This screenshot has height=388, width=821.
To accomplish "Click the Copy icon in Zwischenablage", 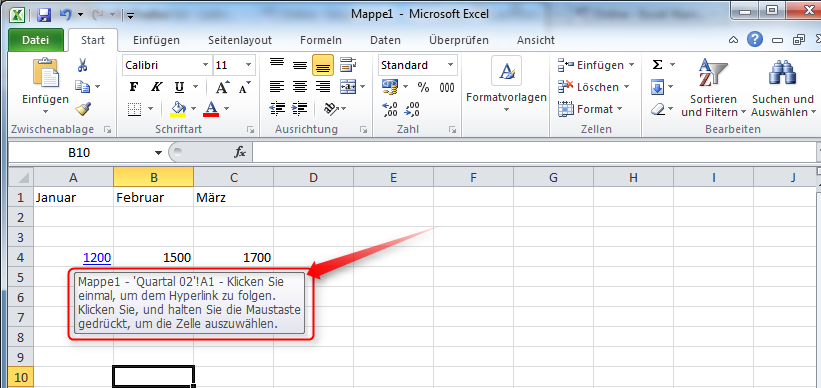I will coord(83,86).
